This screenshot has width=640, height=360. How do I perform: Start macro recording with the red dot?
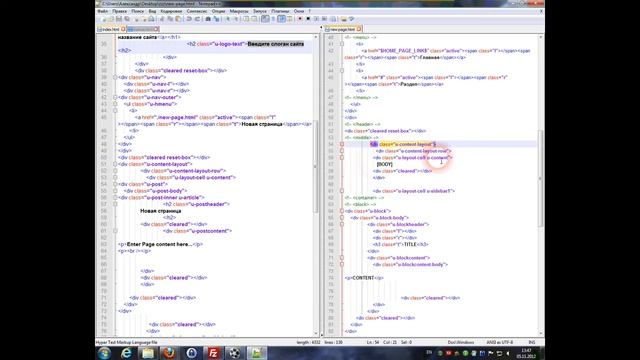(x=300, y=19)
